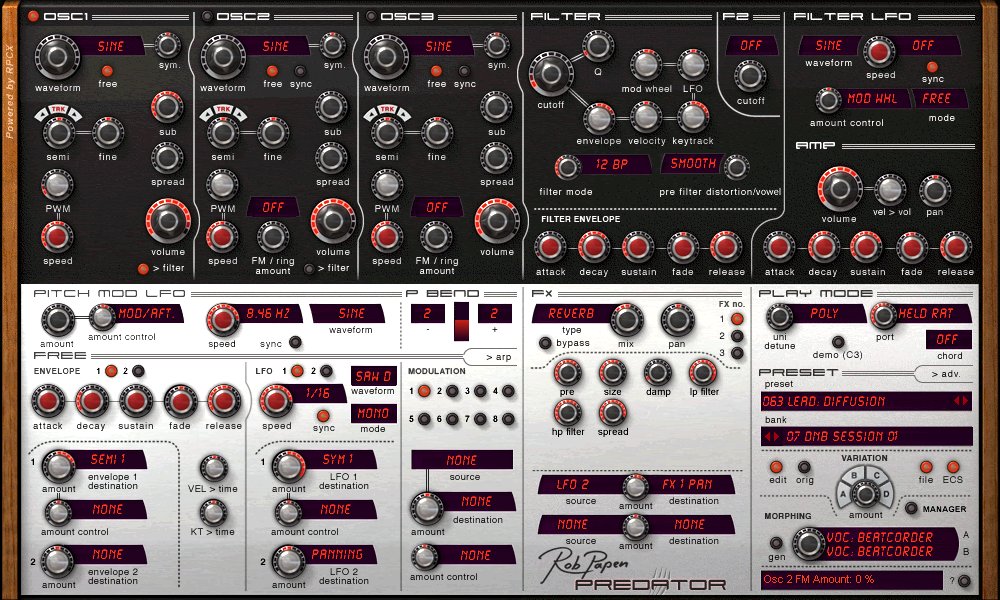Click the filter keytrack knob
The image size is (1000, 600).
point(693,117)
